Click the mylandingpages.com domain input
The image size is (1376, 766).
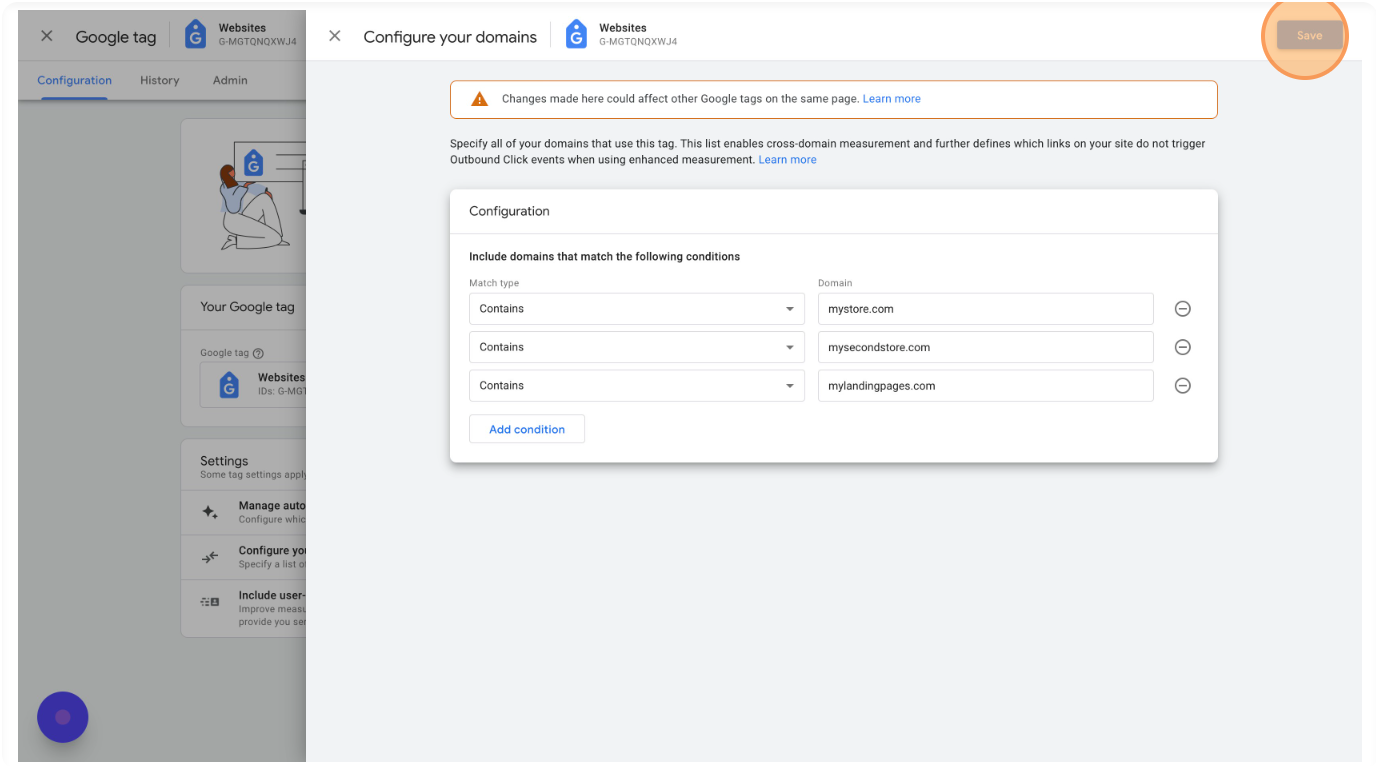[985, 386]
